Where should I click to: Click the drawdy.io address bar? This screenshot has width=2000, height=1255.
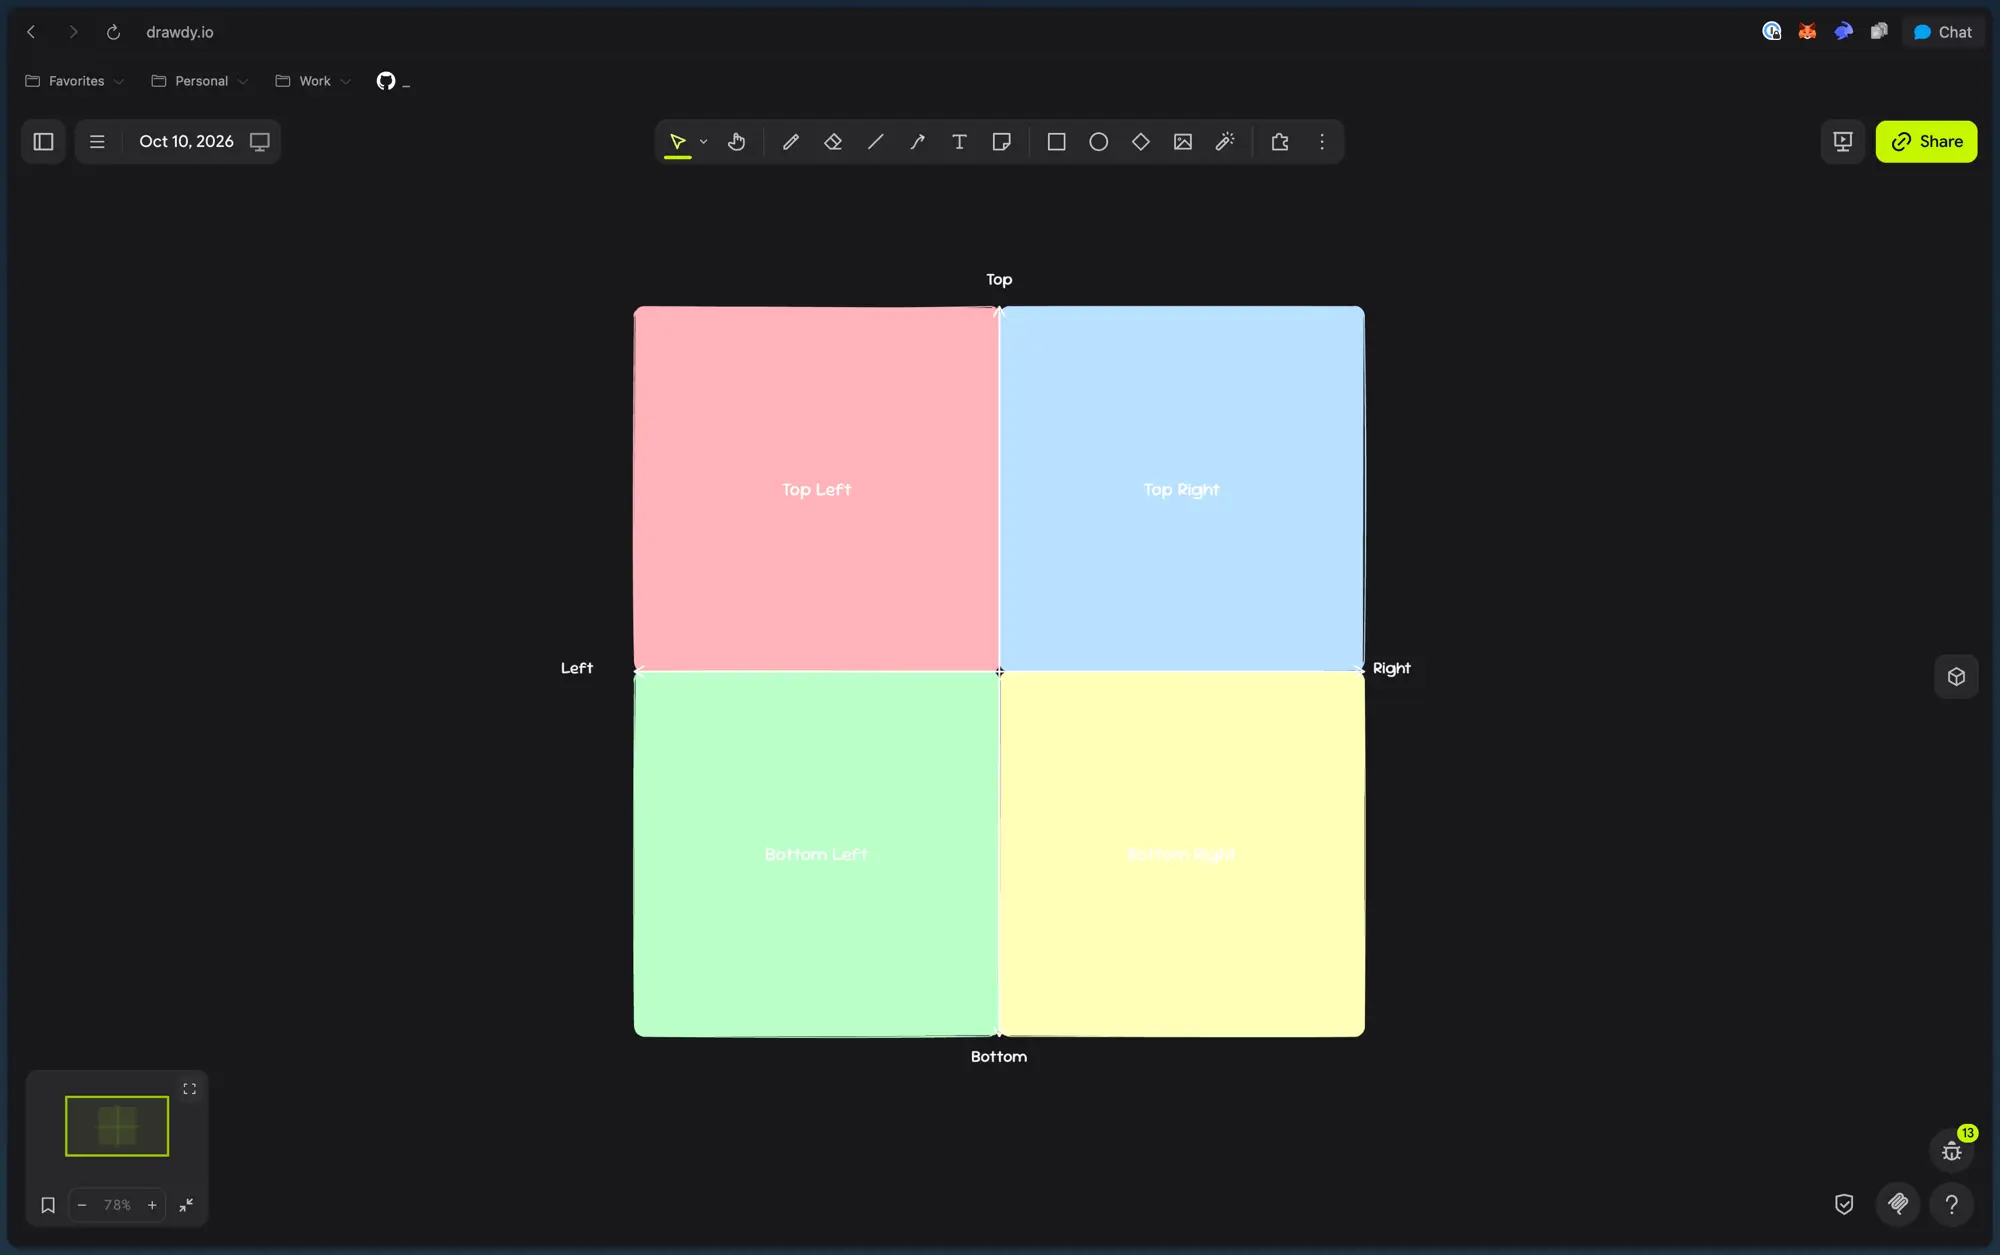click(x=180, y=32)
